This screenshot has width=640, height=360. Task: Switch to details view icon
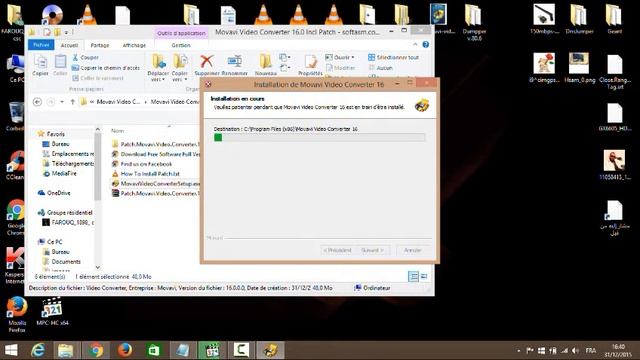(x=413, y=276)
